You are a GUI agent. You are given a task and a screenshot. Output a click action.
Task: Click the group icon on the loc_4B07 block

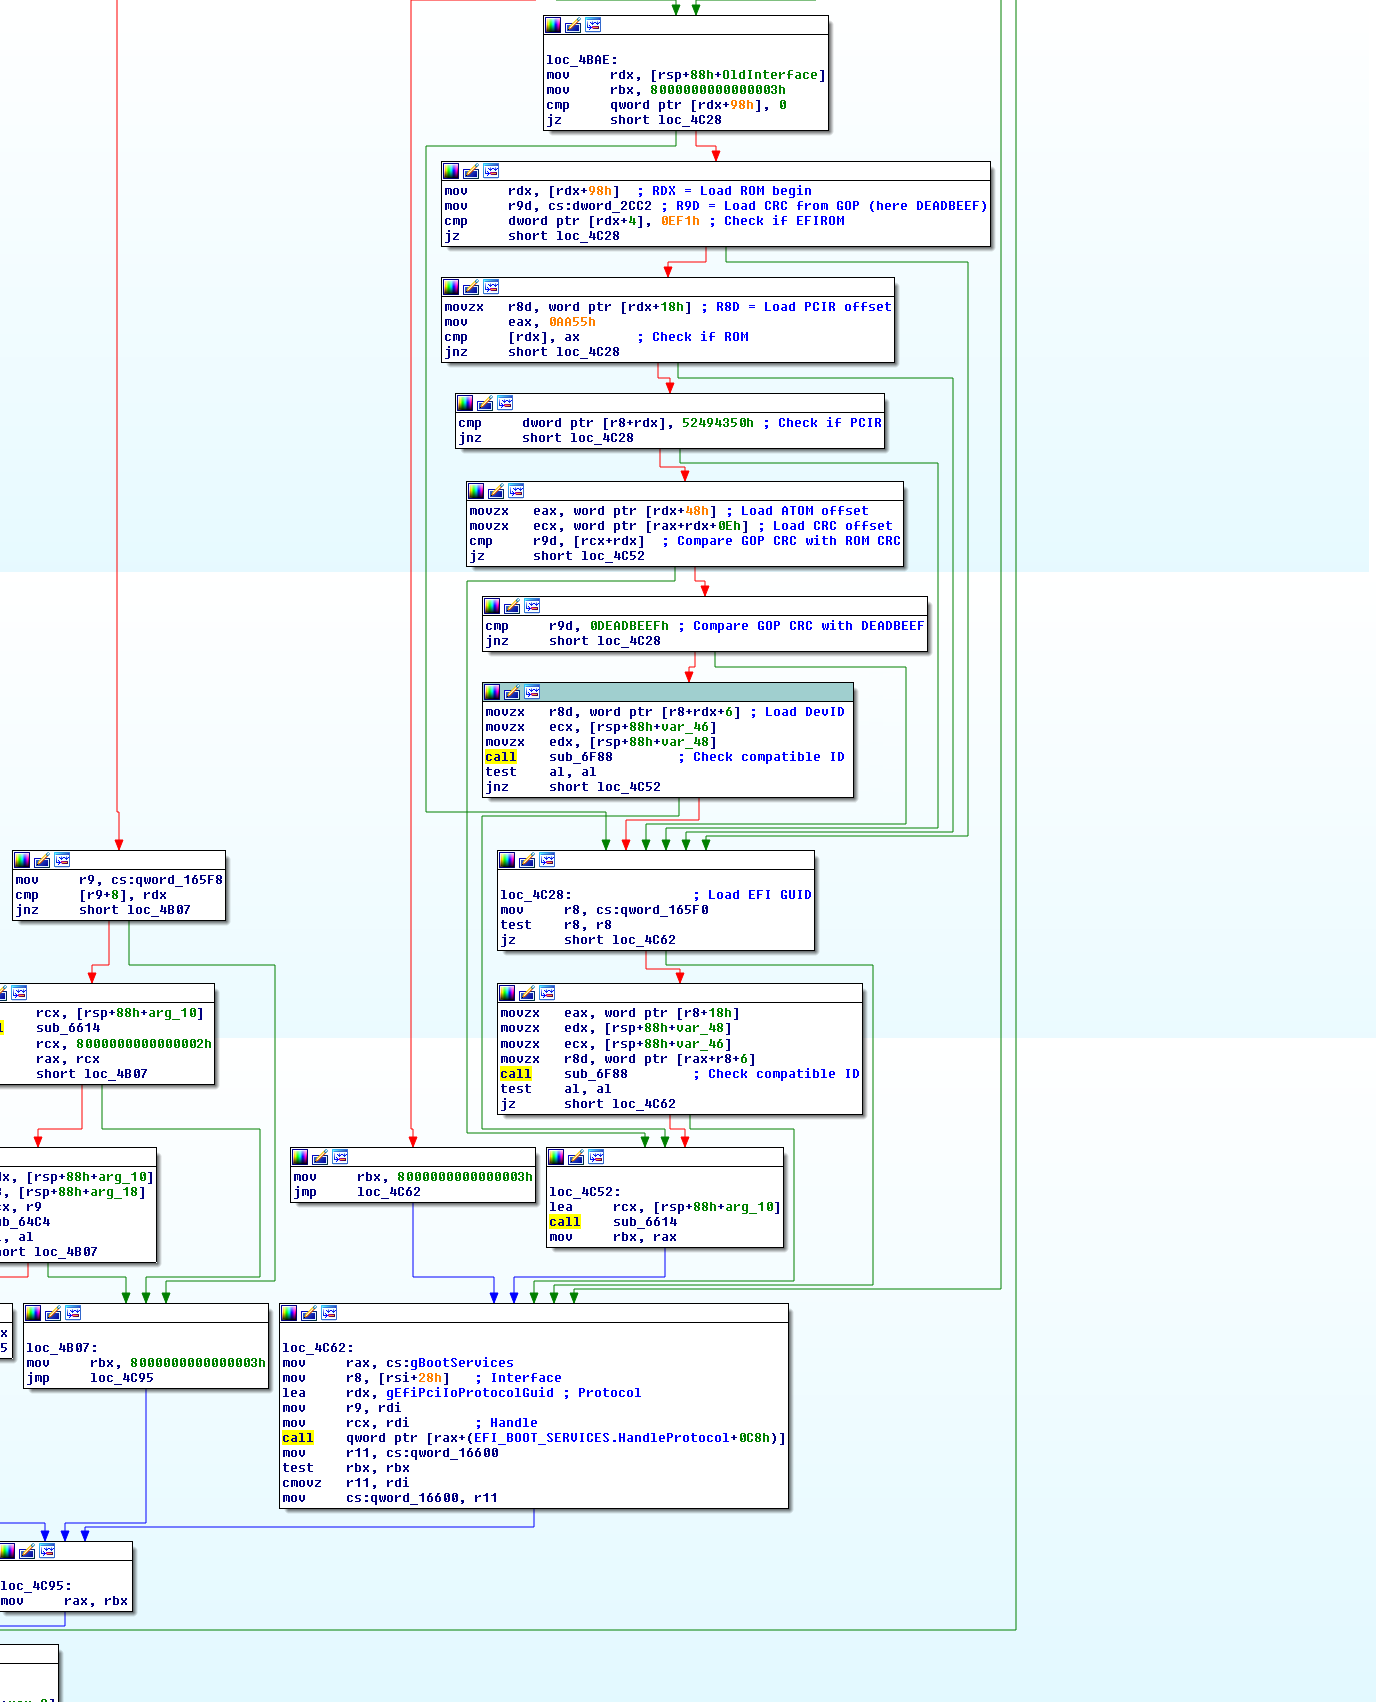click(73, 1313)
